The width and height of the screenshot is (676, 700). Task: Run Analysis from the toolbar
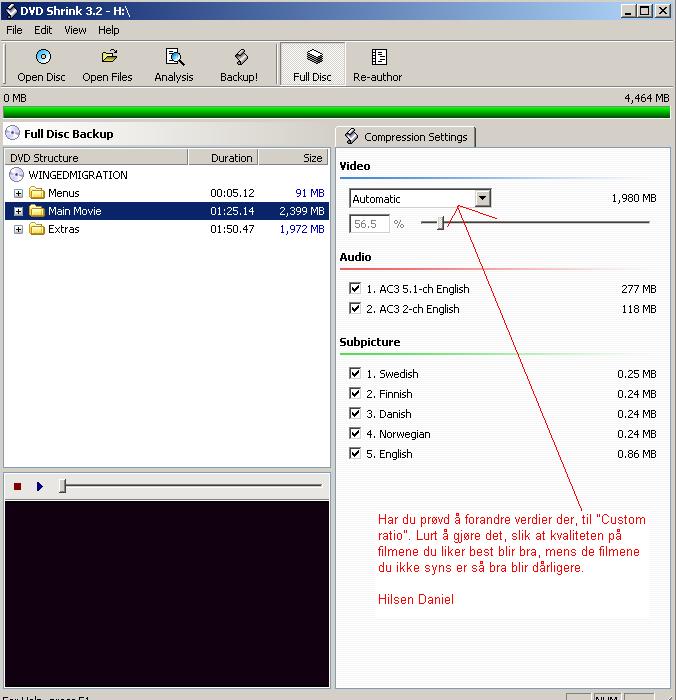click(x=174, y=65)
